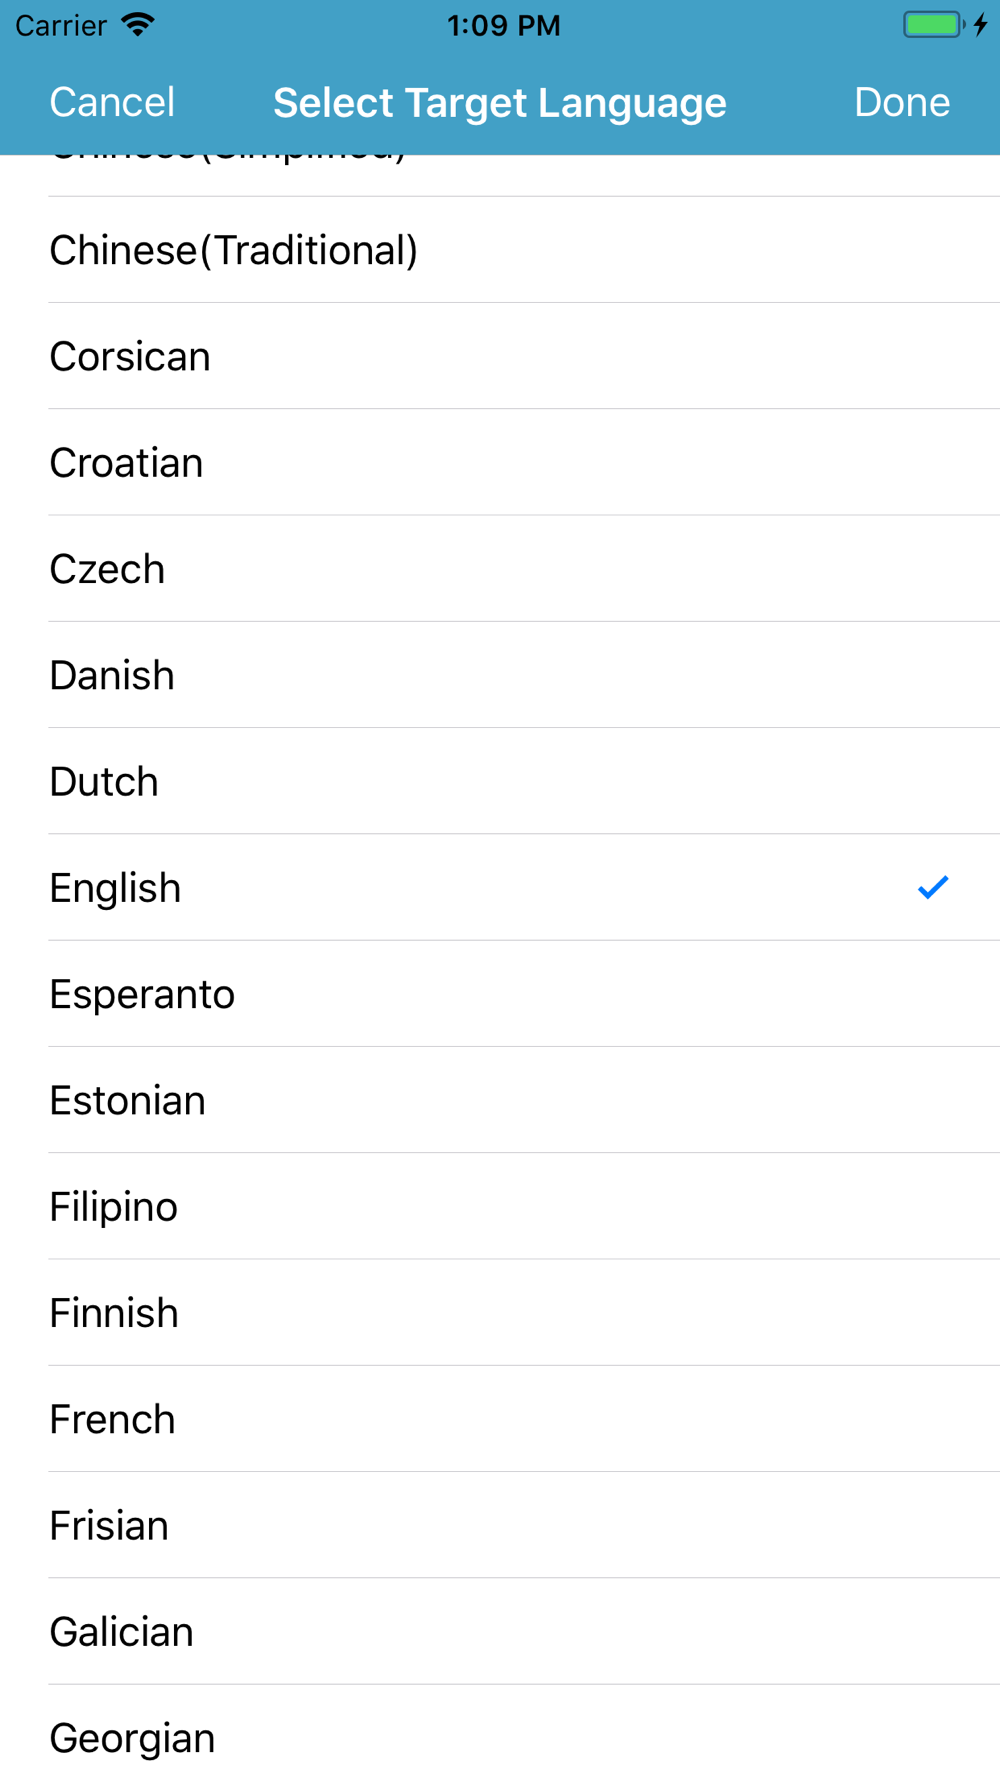Select Esperanto as target language

(x=500, y=994)
